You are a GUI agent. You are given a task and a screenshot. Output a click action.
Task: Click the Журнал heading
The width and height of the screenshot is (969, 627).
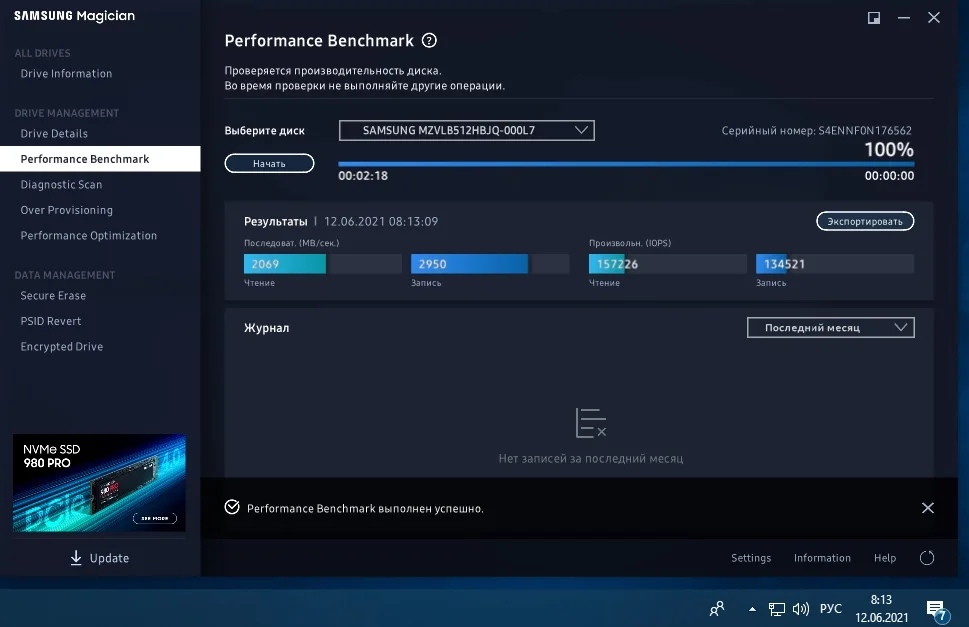266,328
